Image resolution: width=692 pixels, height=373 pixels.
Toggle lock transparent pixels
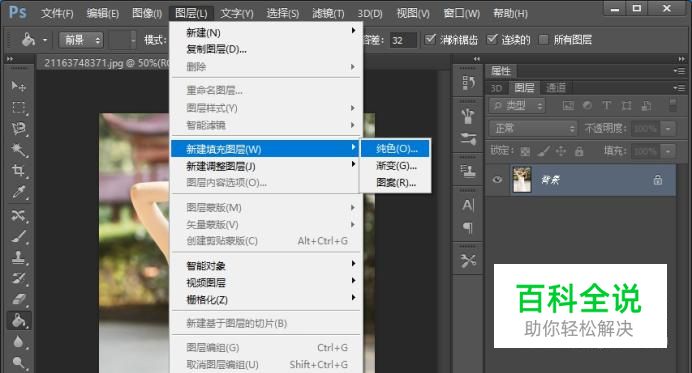525,152
